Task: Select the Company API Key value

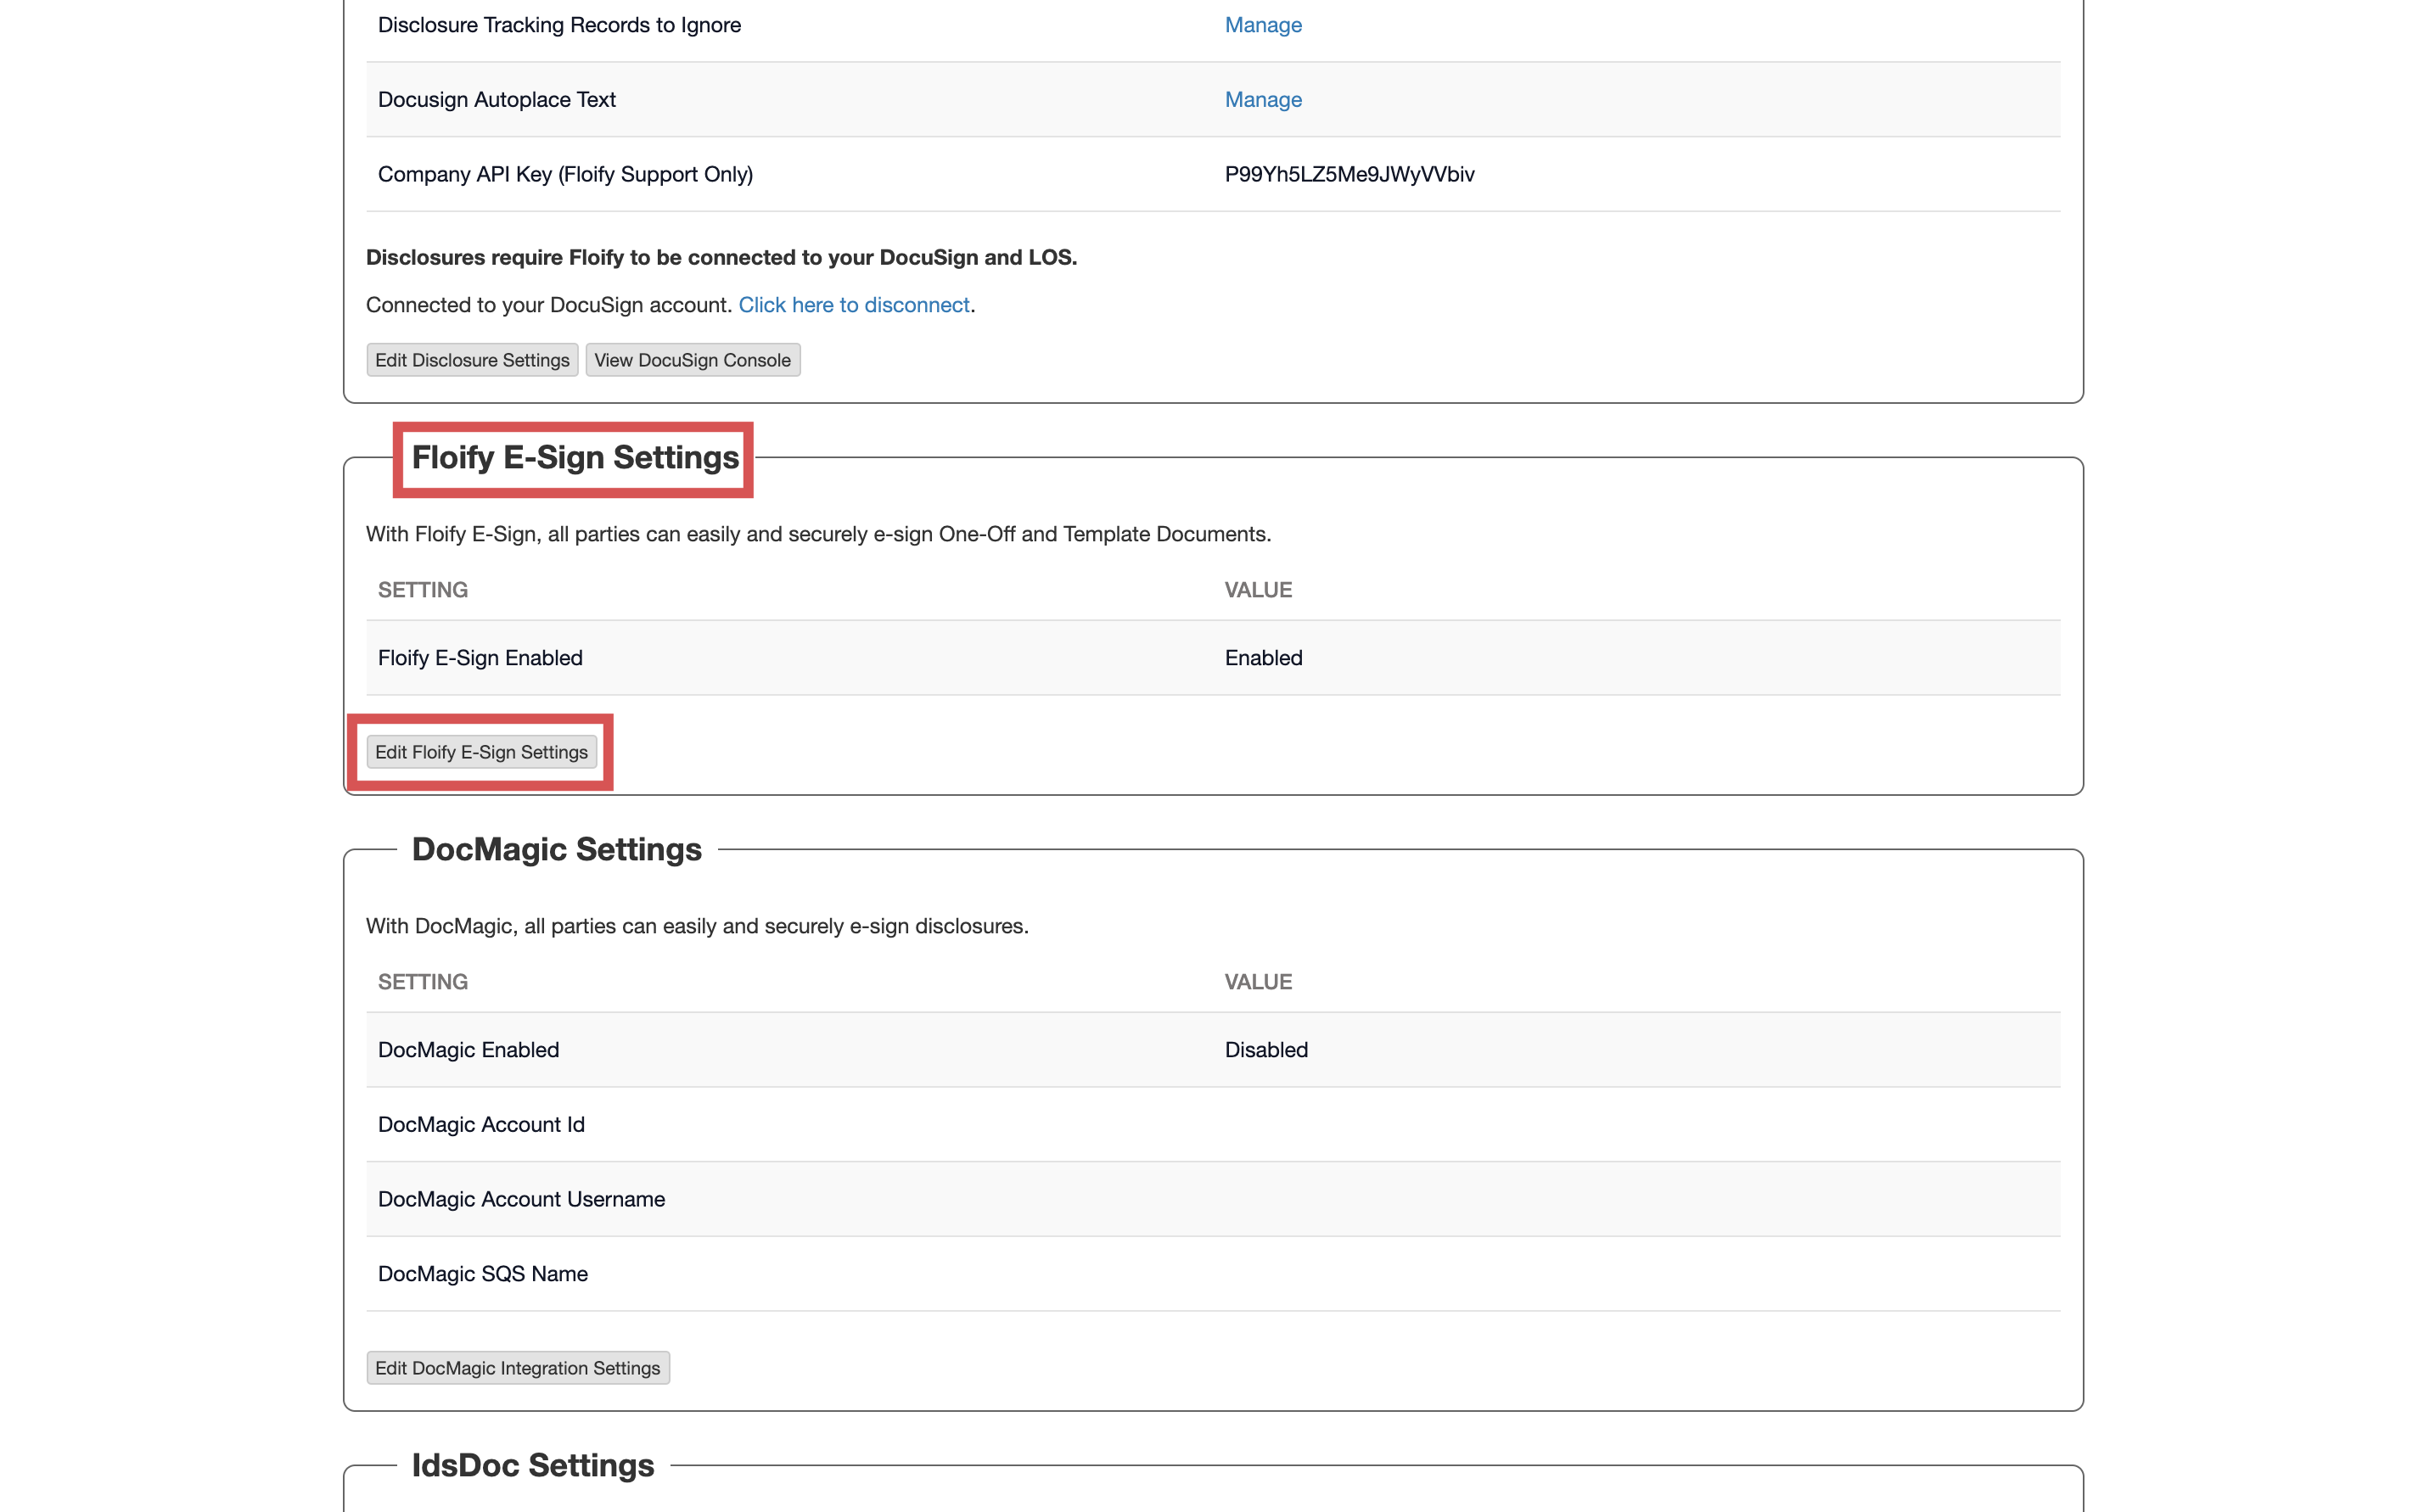Action: [x=1348, y=173]
